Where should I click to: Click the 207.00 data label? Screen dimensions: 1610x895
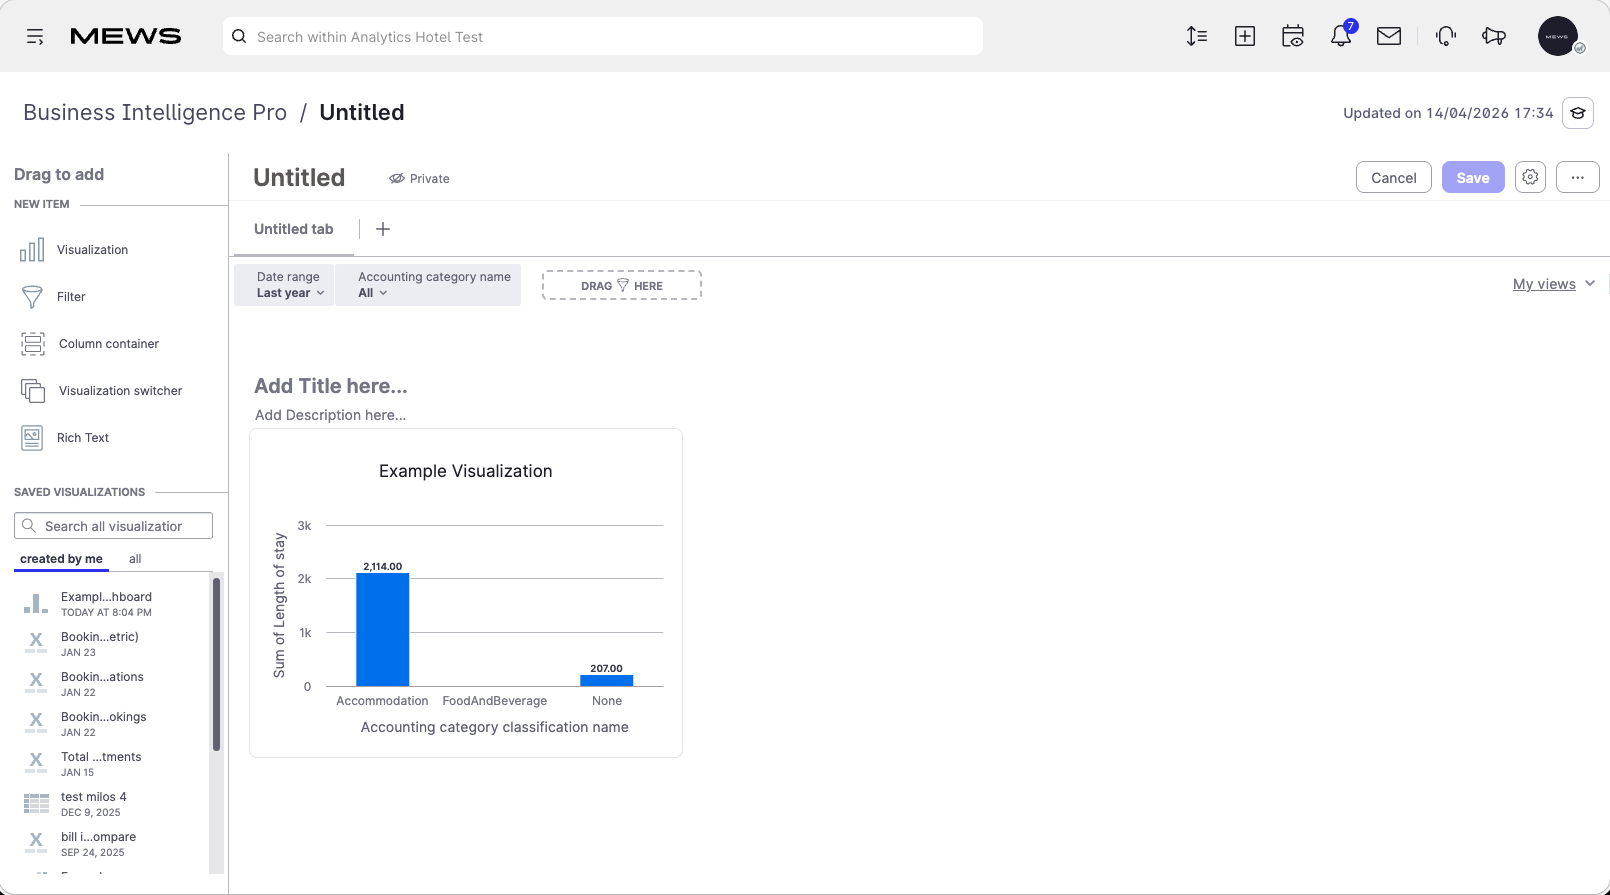pos(606,668)
